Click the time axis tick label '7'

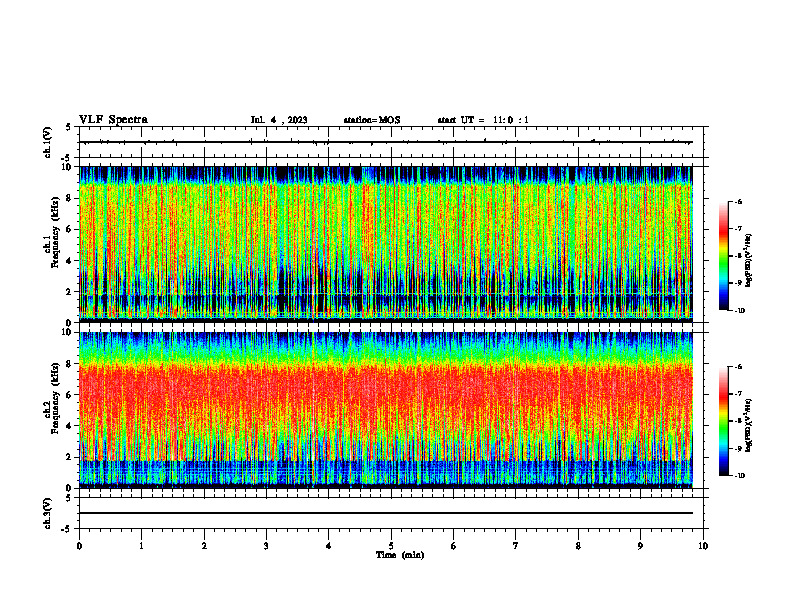pos(516,546)
